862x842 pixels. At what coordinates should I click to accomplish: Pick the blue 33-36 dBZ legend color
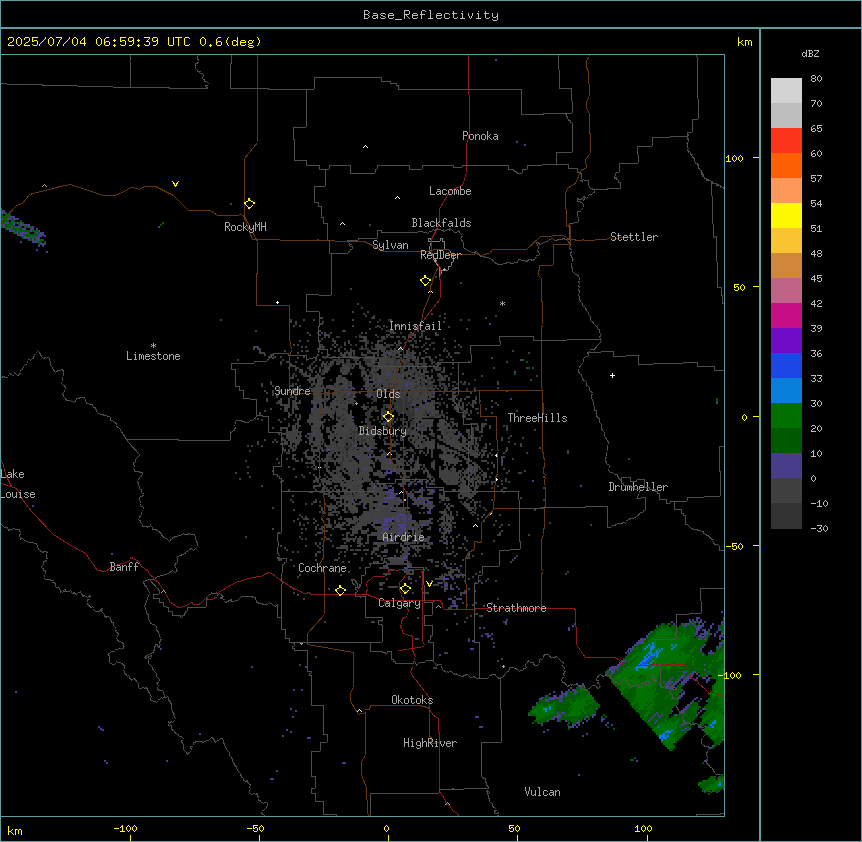(786, 365)
